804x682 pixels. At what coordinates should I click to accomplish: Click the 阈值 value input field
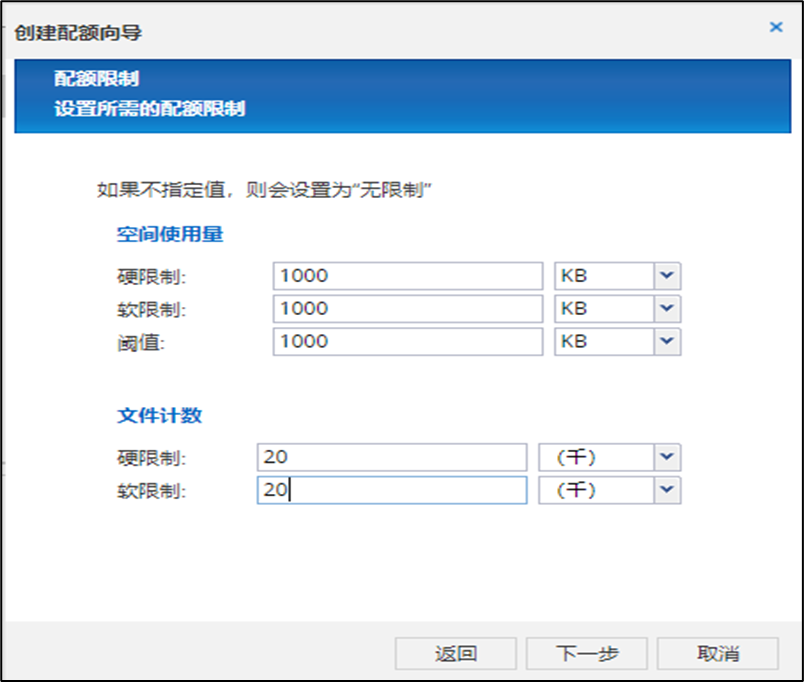[407, 341]
